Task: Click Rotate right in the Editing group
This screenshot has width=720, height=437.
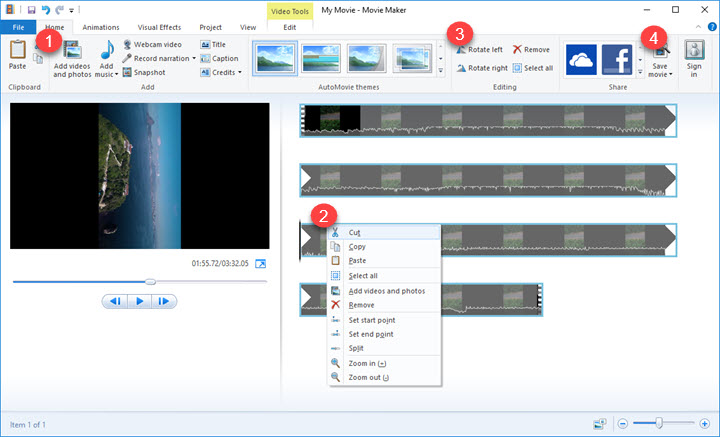Action: coord(482,68)
